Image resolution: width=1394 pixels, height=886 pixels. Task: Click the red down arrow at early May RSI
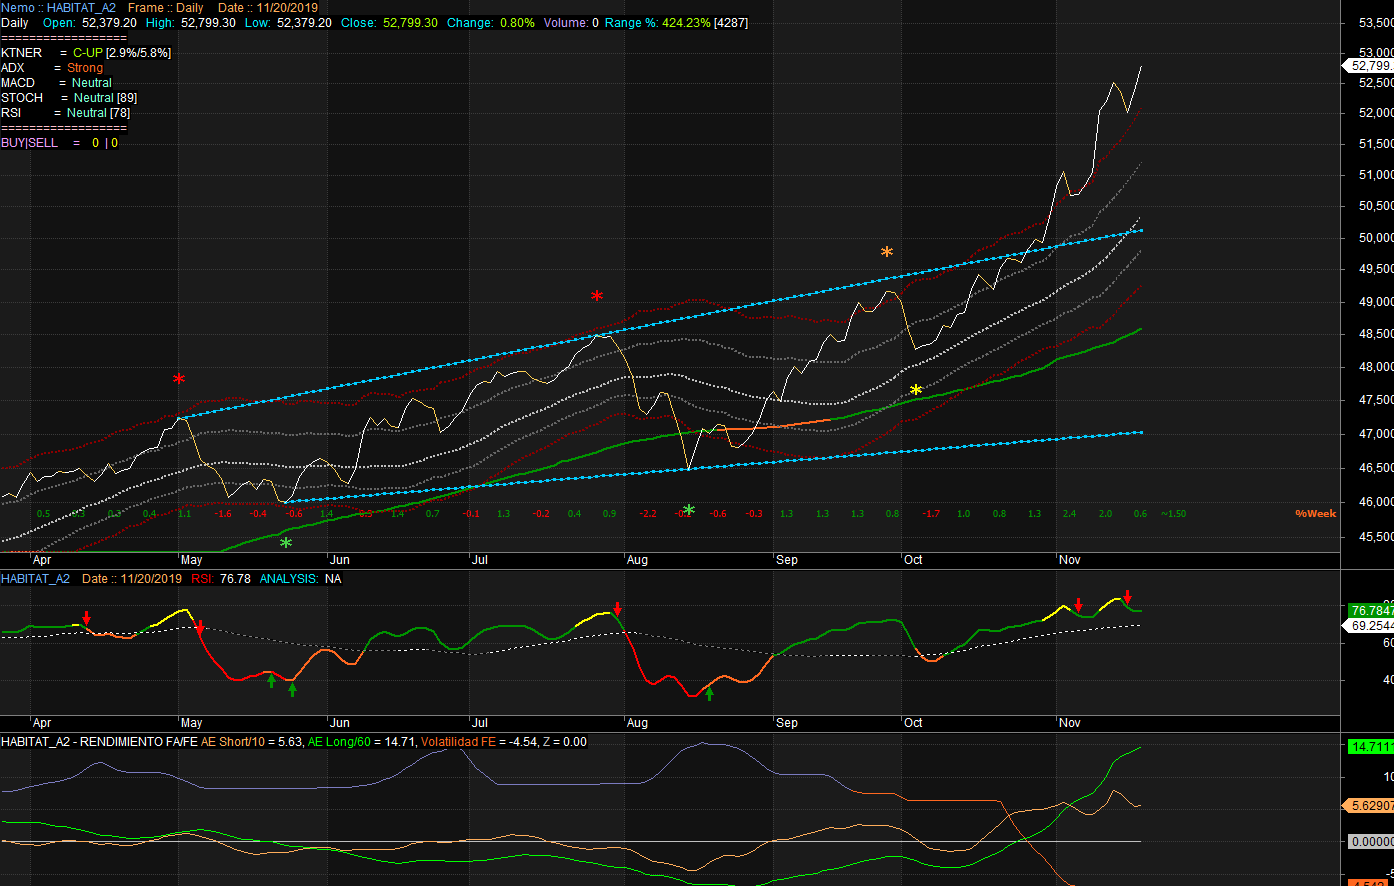[x=200, y=627]
